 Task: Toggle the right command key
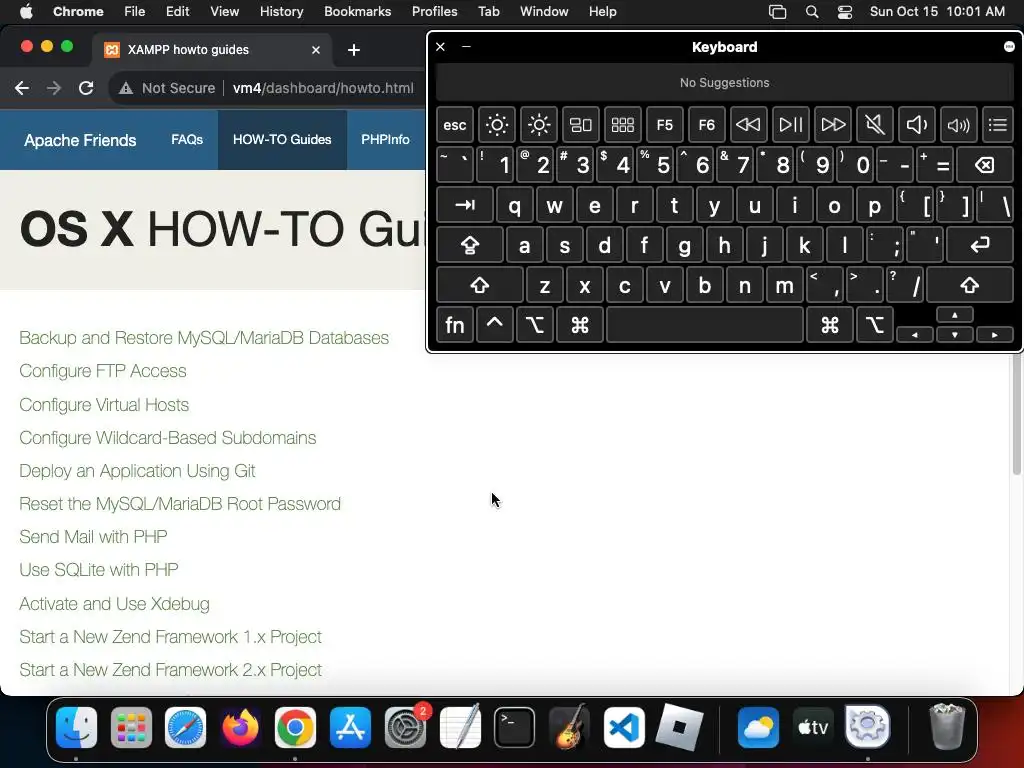pyautogui.click(x=829, y=325)
